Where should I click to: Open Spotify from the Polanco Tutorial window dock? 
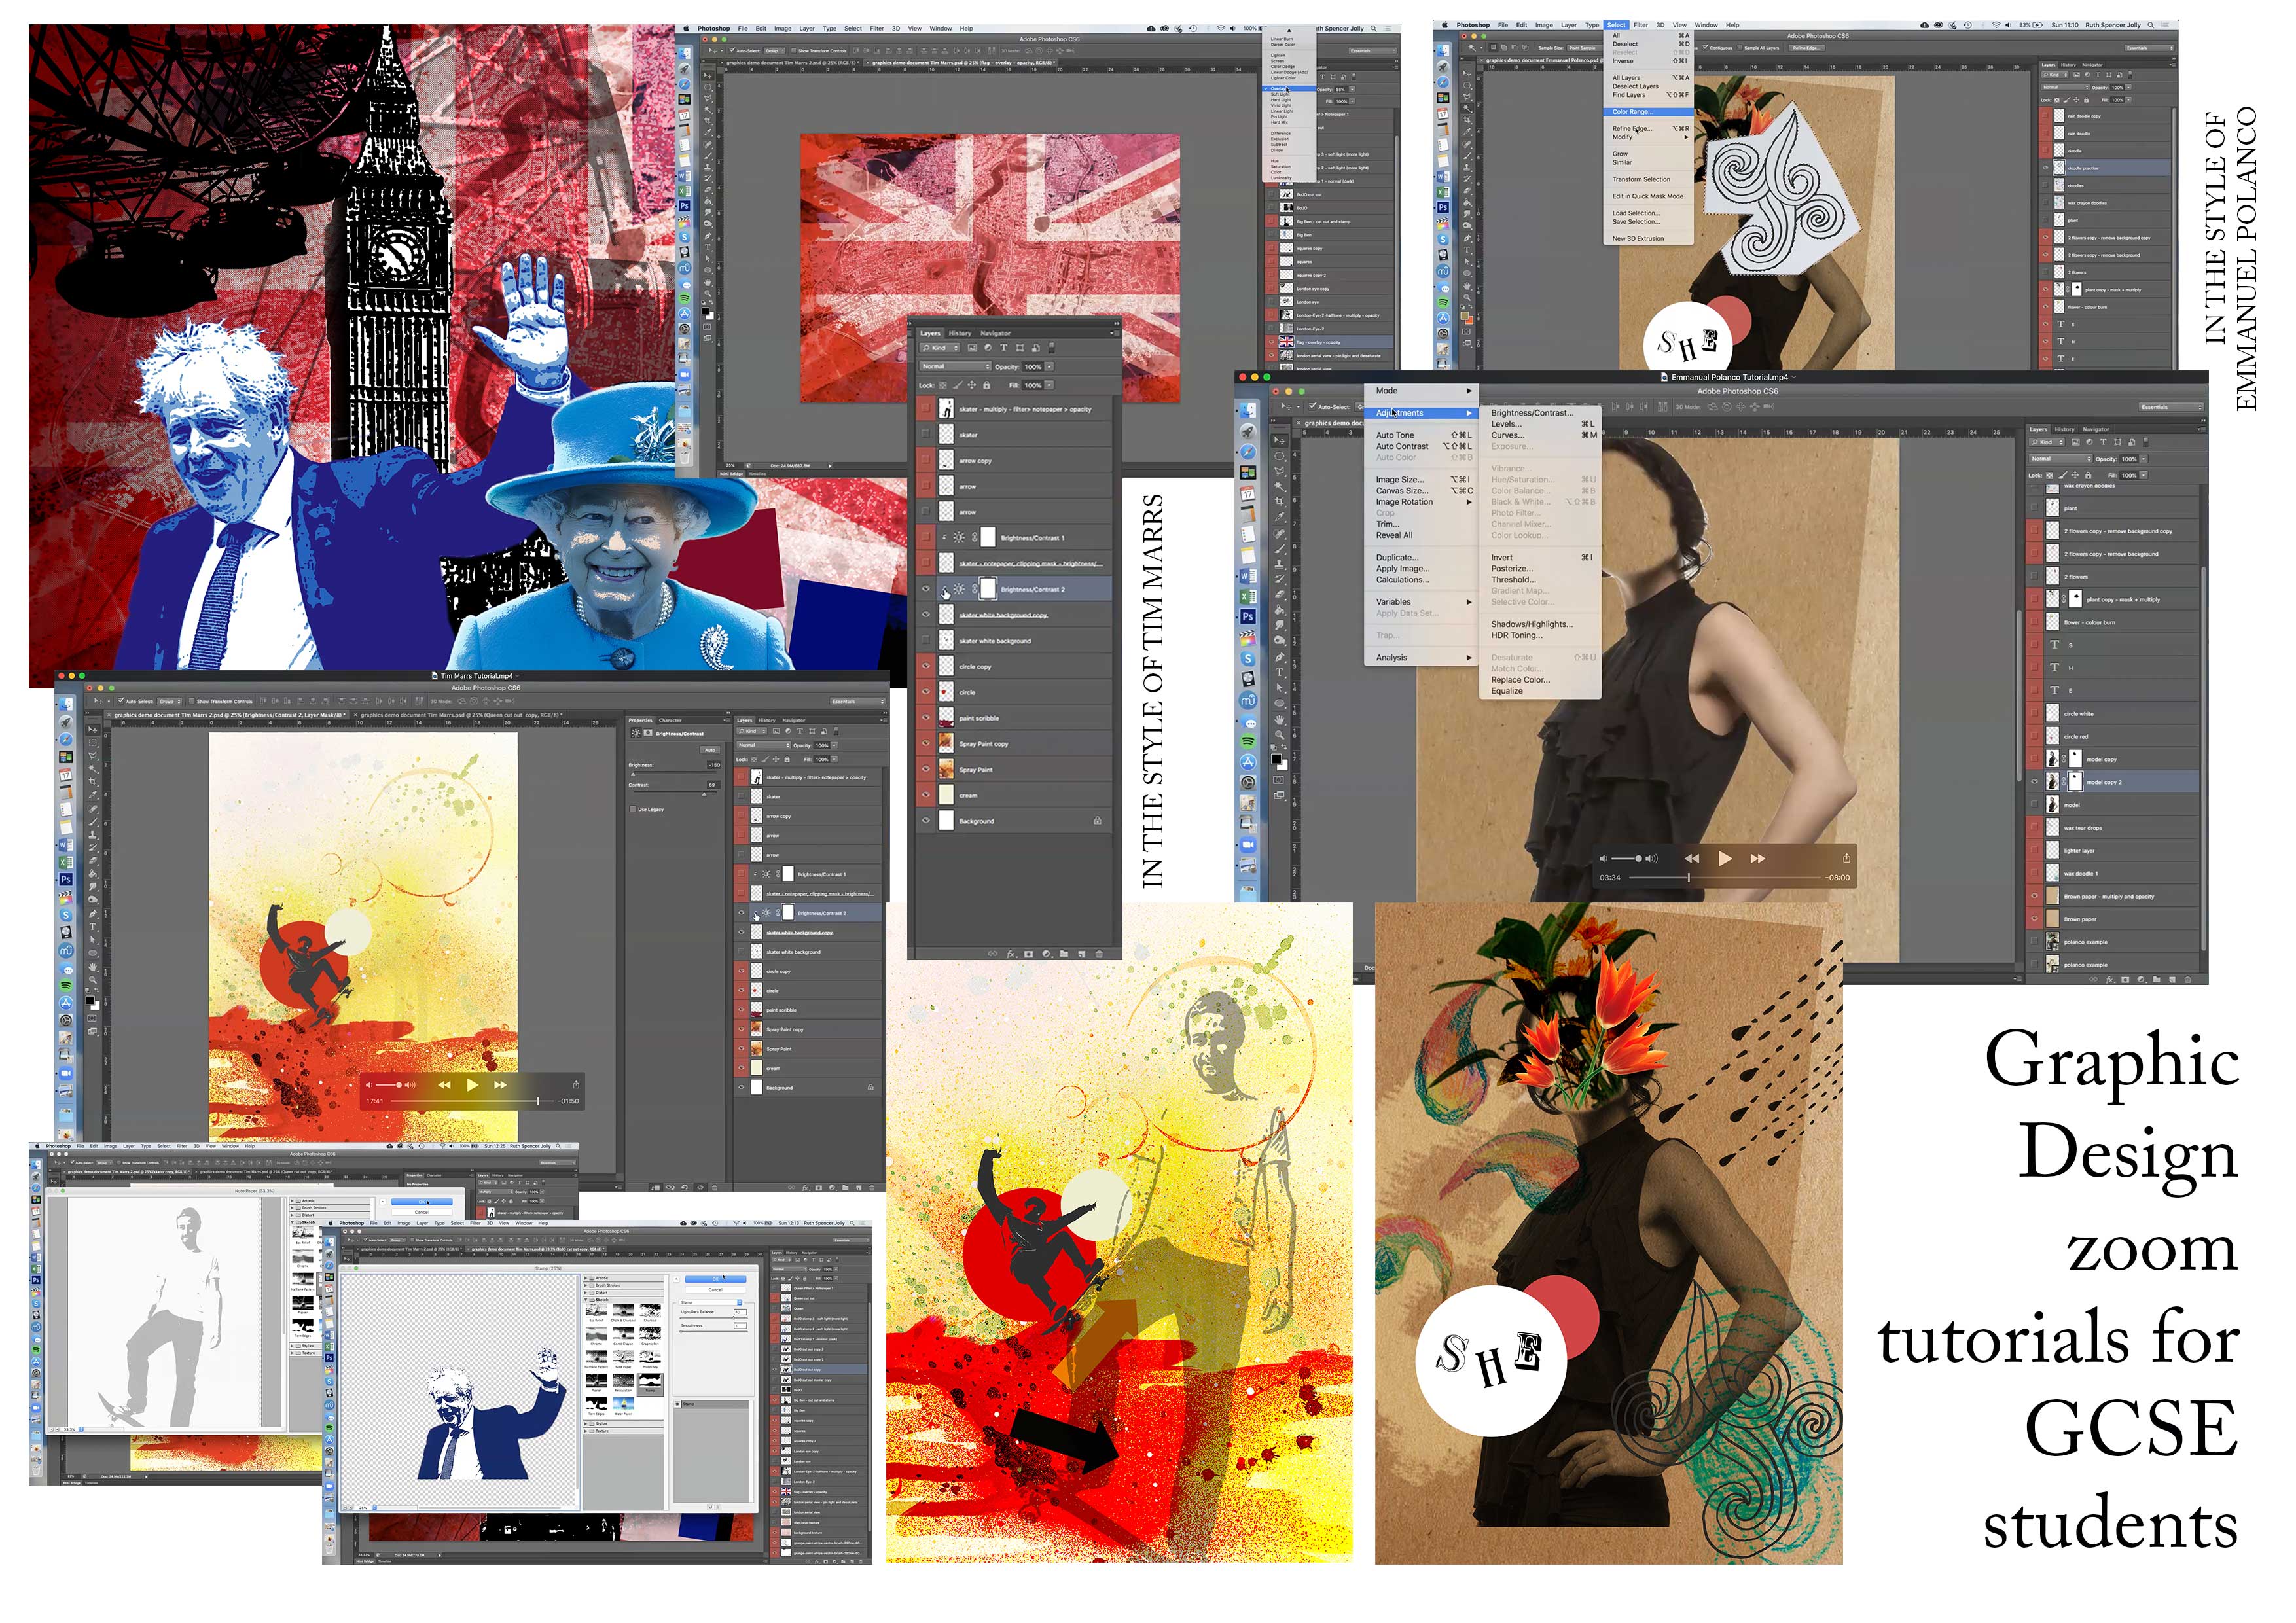pos(1248,741)
